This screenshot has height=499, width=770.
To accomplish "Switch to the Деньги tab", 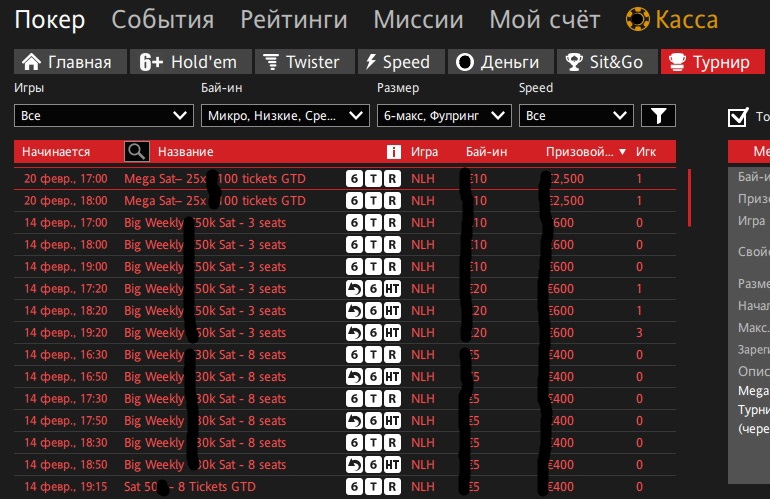I will (500, 62).
